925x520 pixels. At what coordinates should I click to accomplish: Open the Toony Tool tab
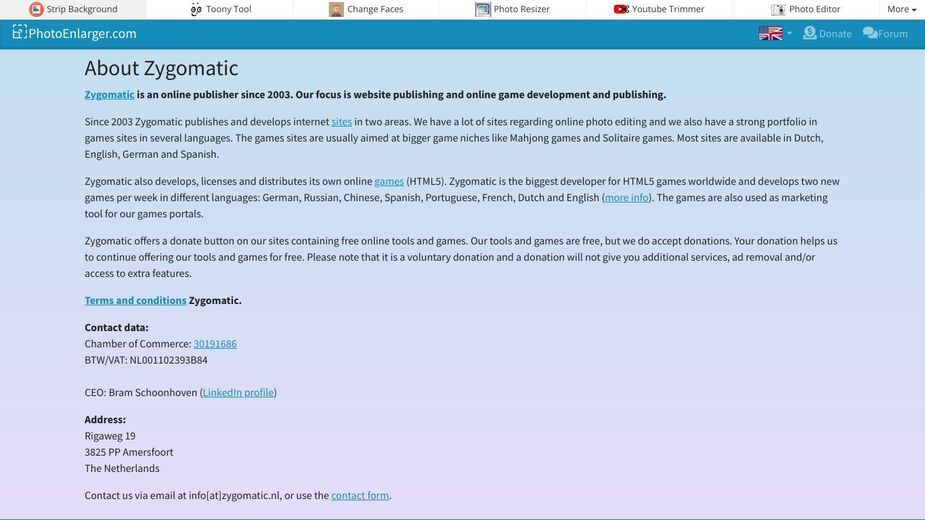coord(220,9)
